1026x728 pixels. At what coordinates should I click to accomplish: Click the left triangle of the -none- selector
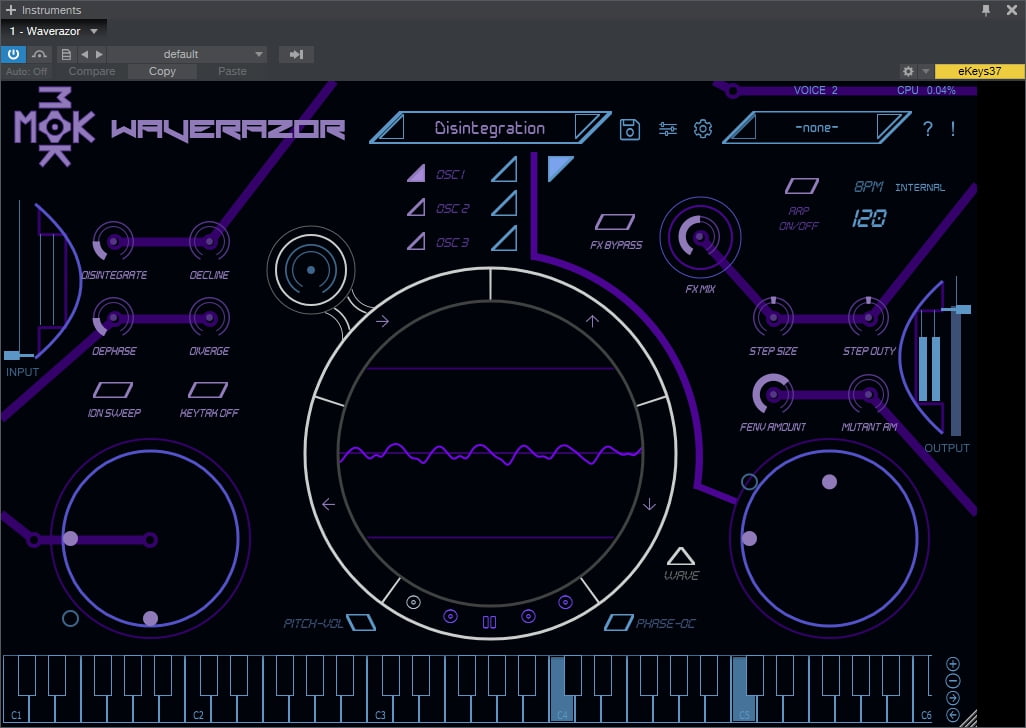pyautogui.click(x=744, y=128)
